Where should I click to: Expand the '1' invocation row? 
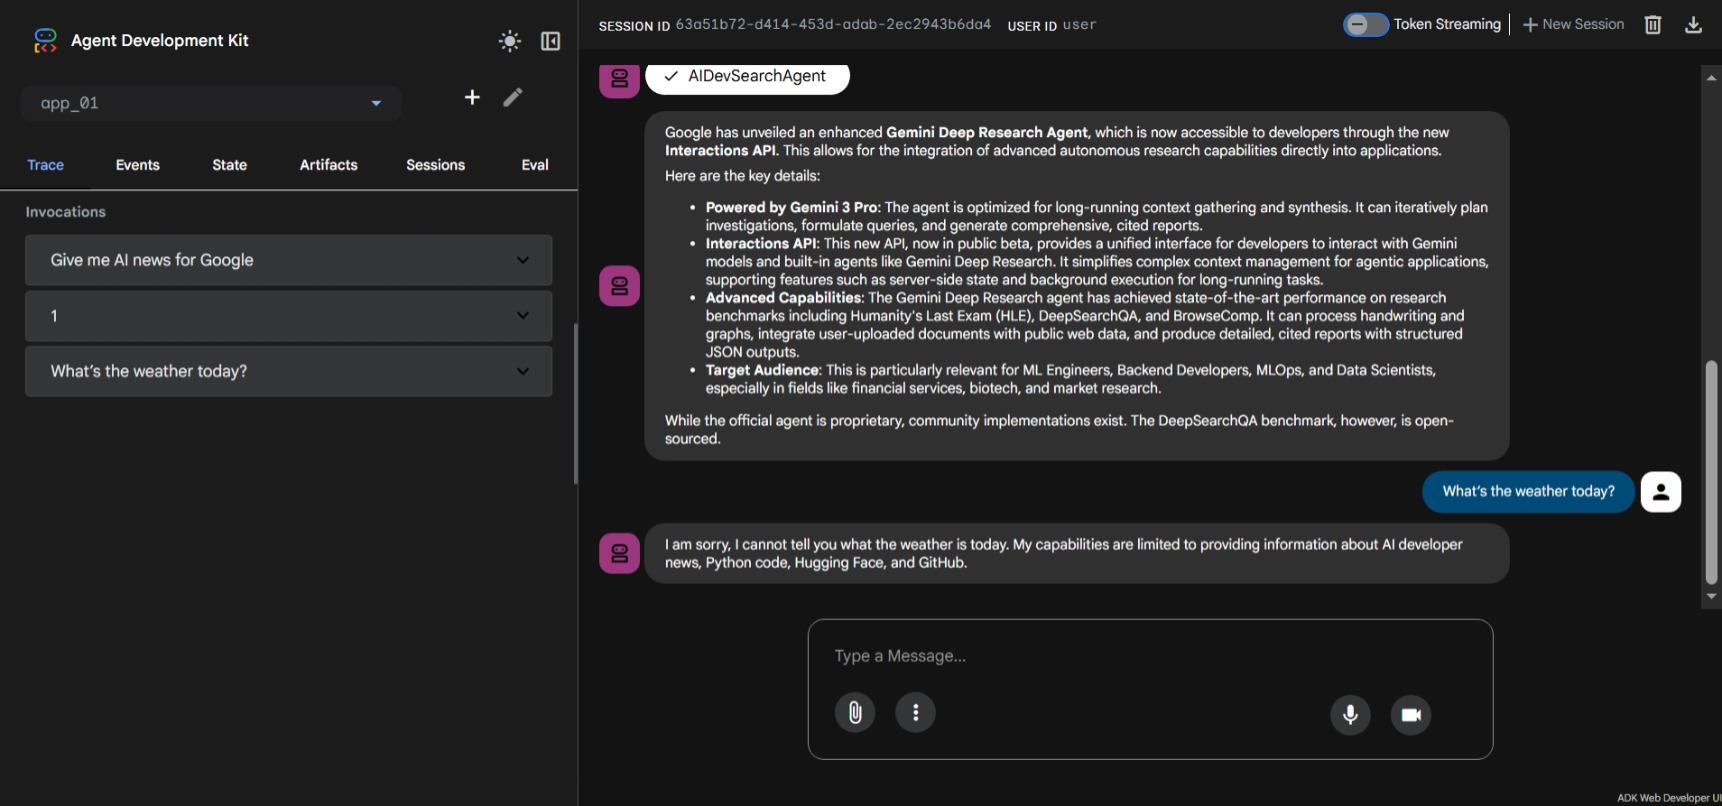coord(288,316)
